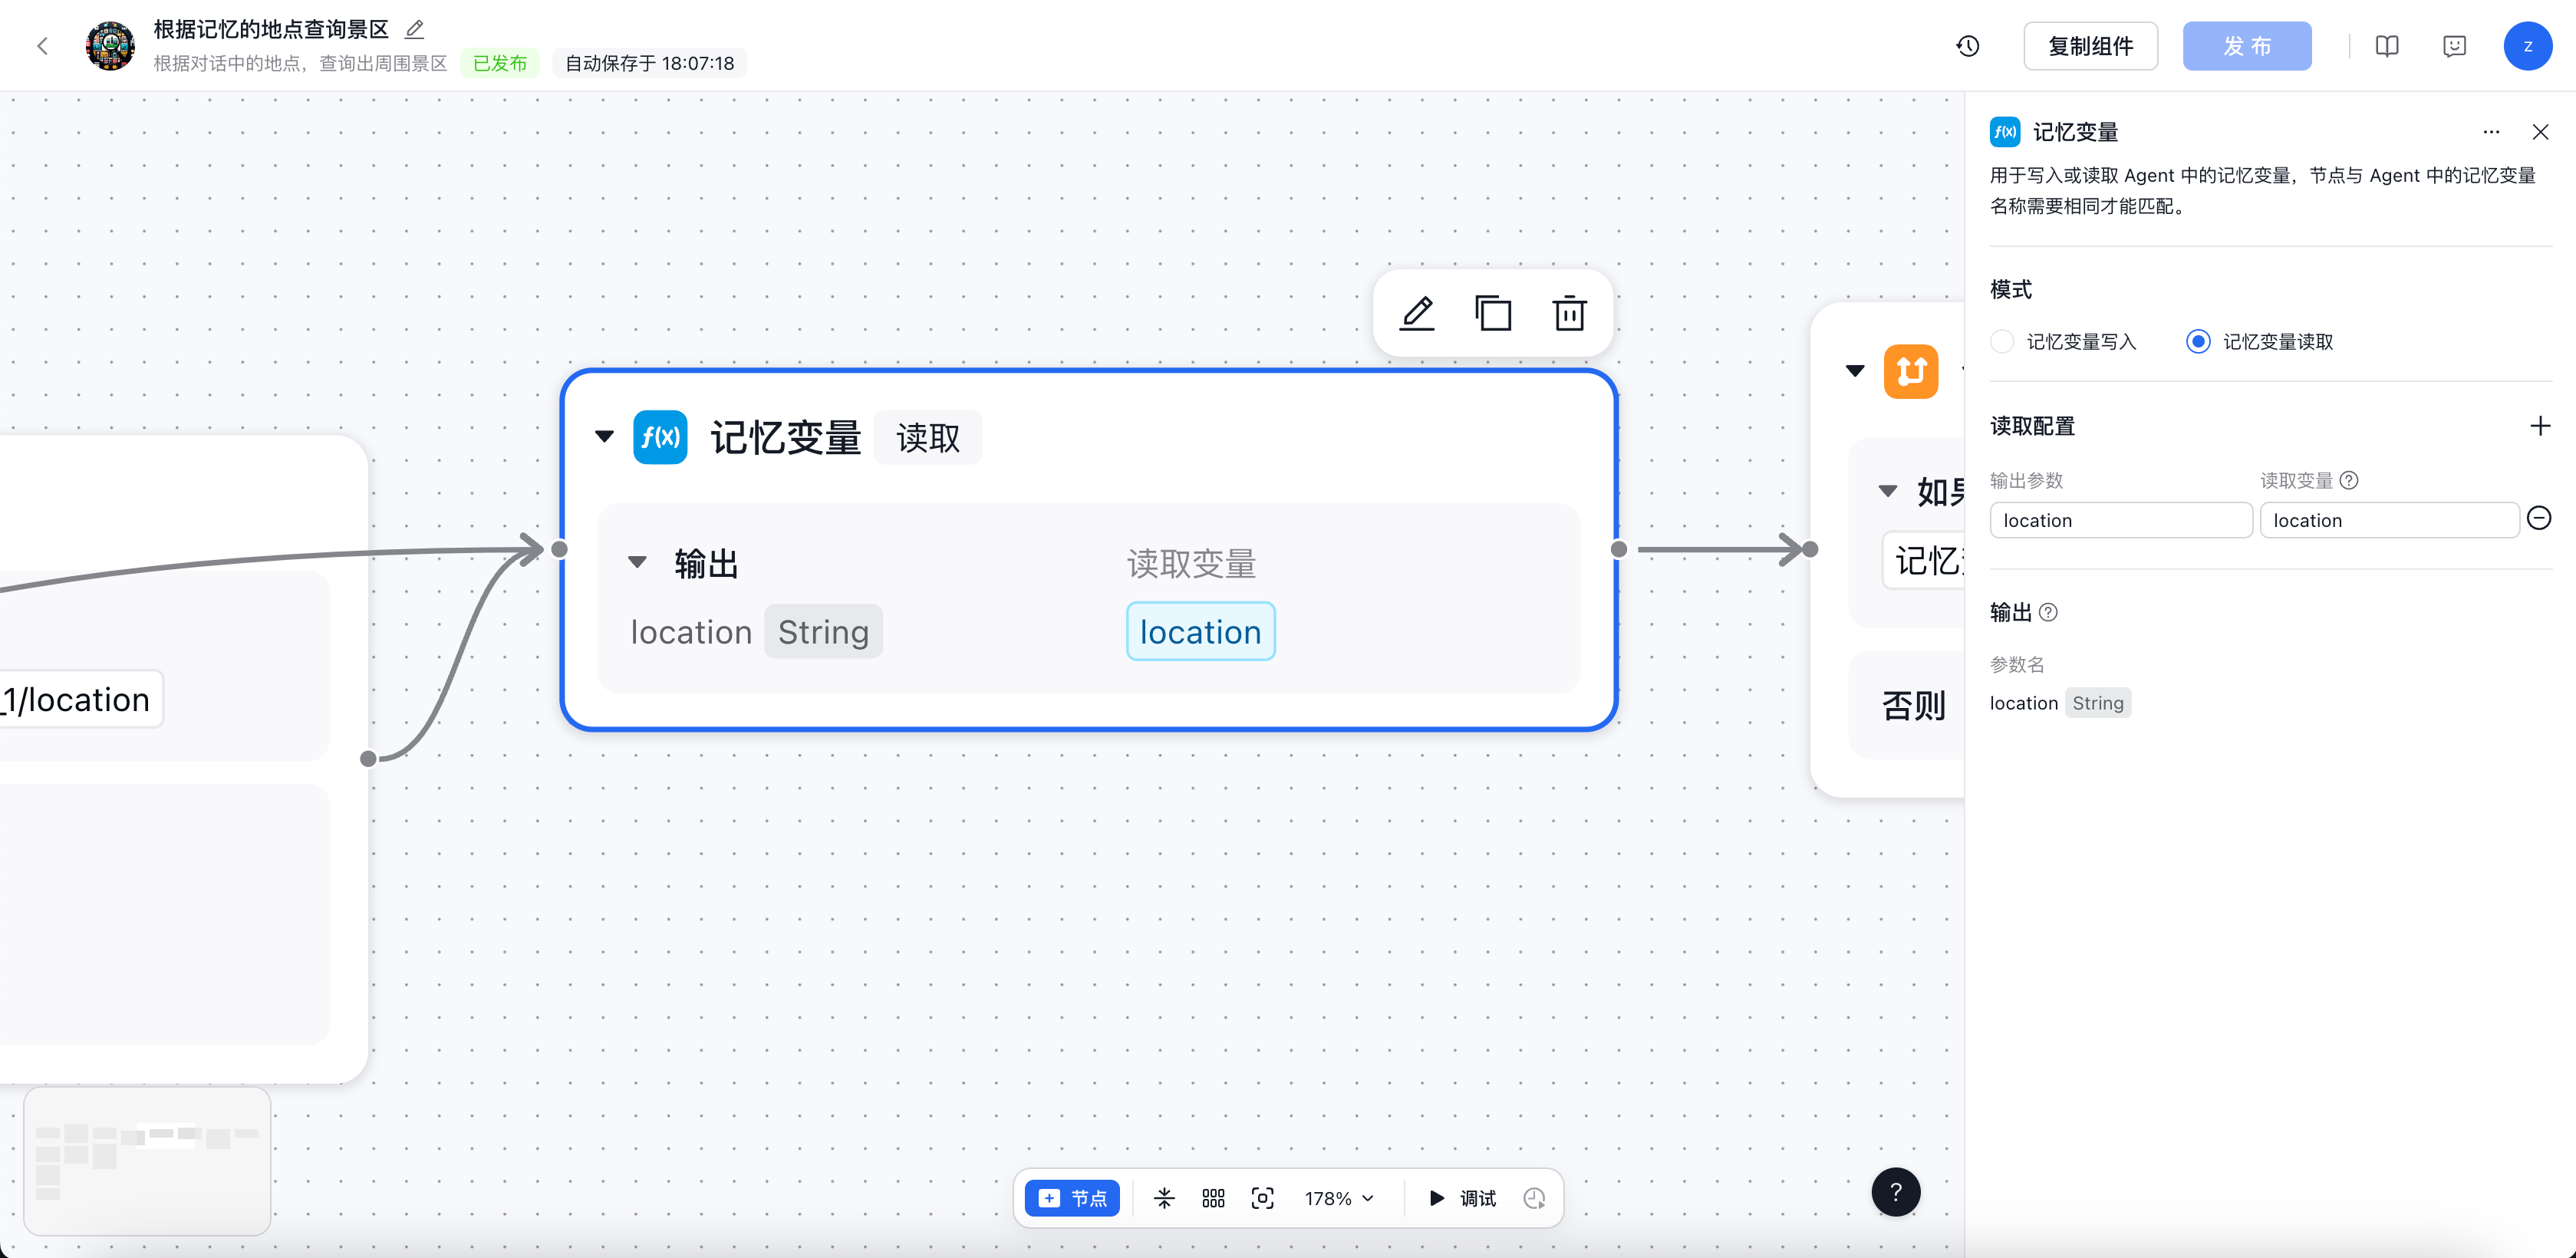
Task: Collapse the 输出 section in node
Action: pos(637,562)
